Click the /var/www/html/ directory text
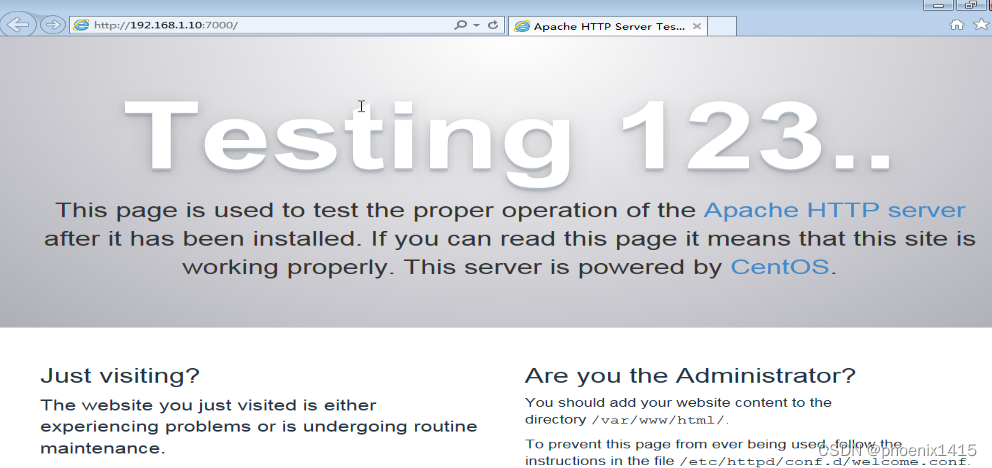This screenshot has width=992, height=468. click(659, 420)
